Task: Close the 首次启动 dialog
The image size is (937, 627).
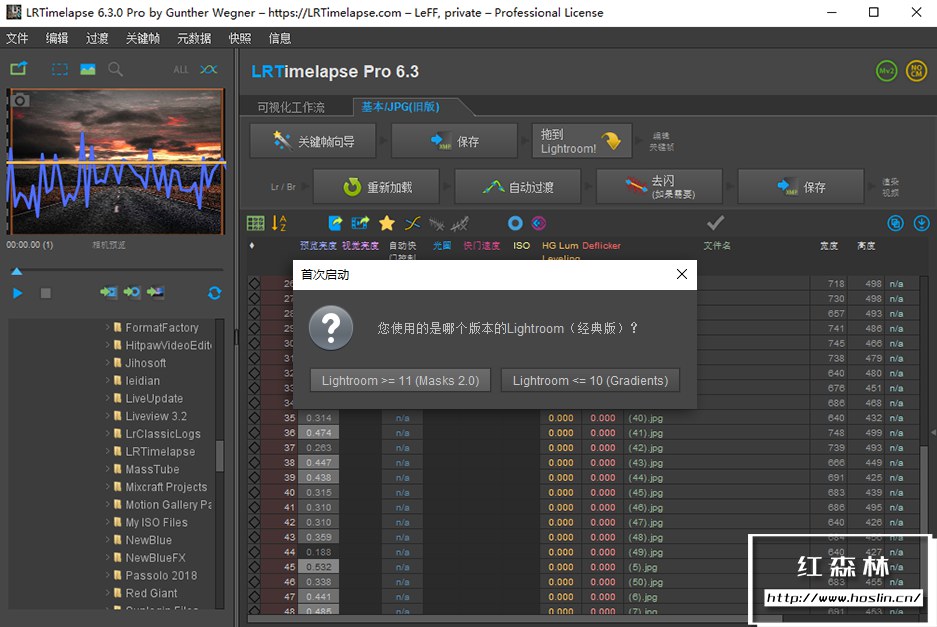Action: tap(682, 274)
